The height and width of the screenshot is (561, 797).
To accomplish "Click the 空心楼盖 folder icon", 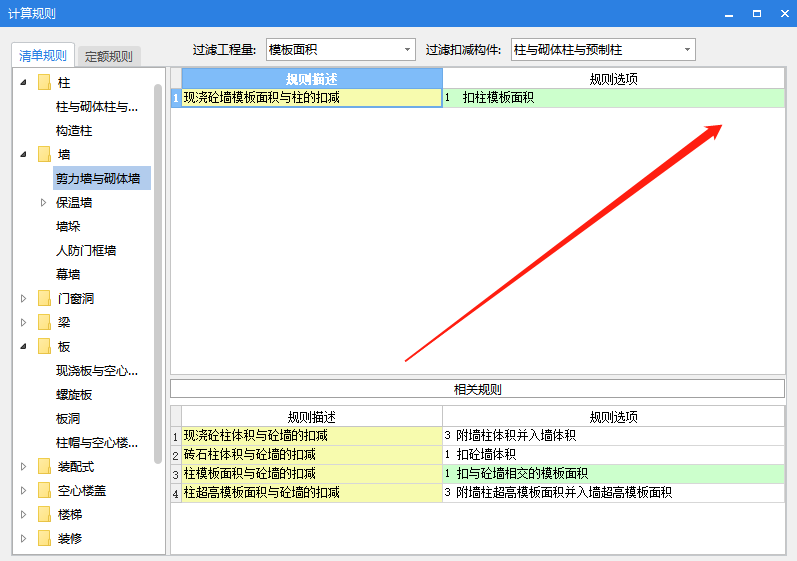I will pyautogui.click(x=45, y=490).
